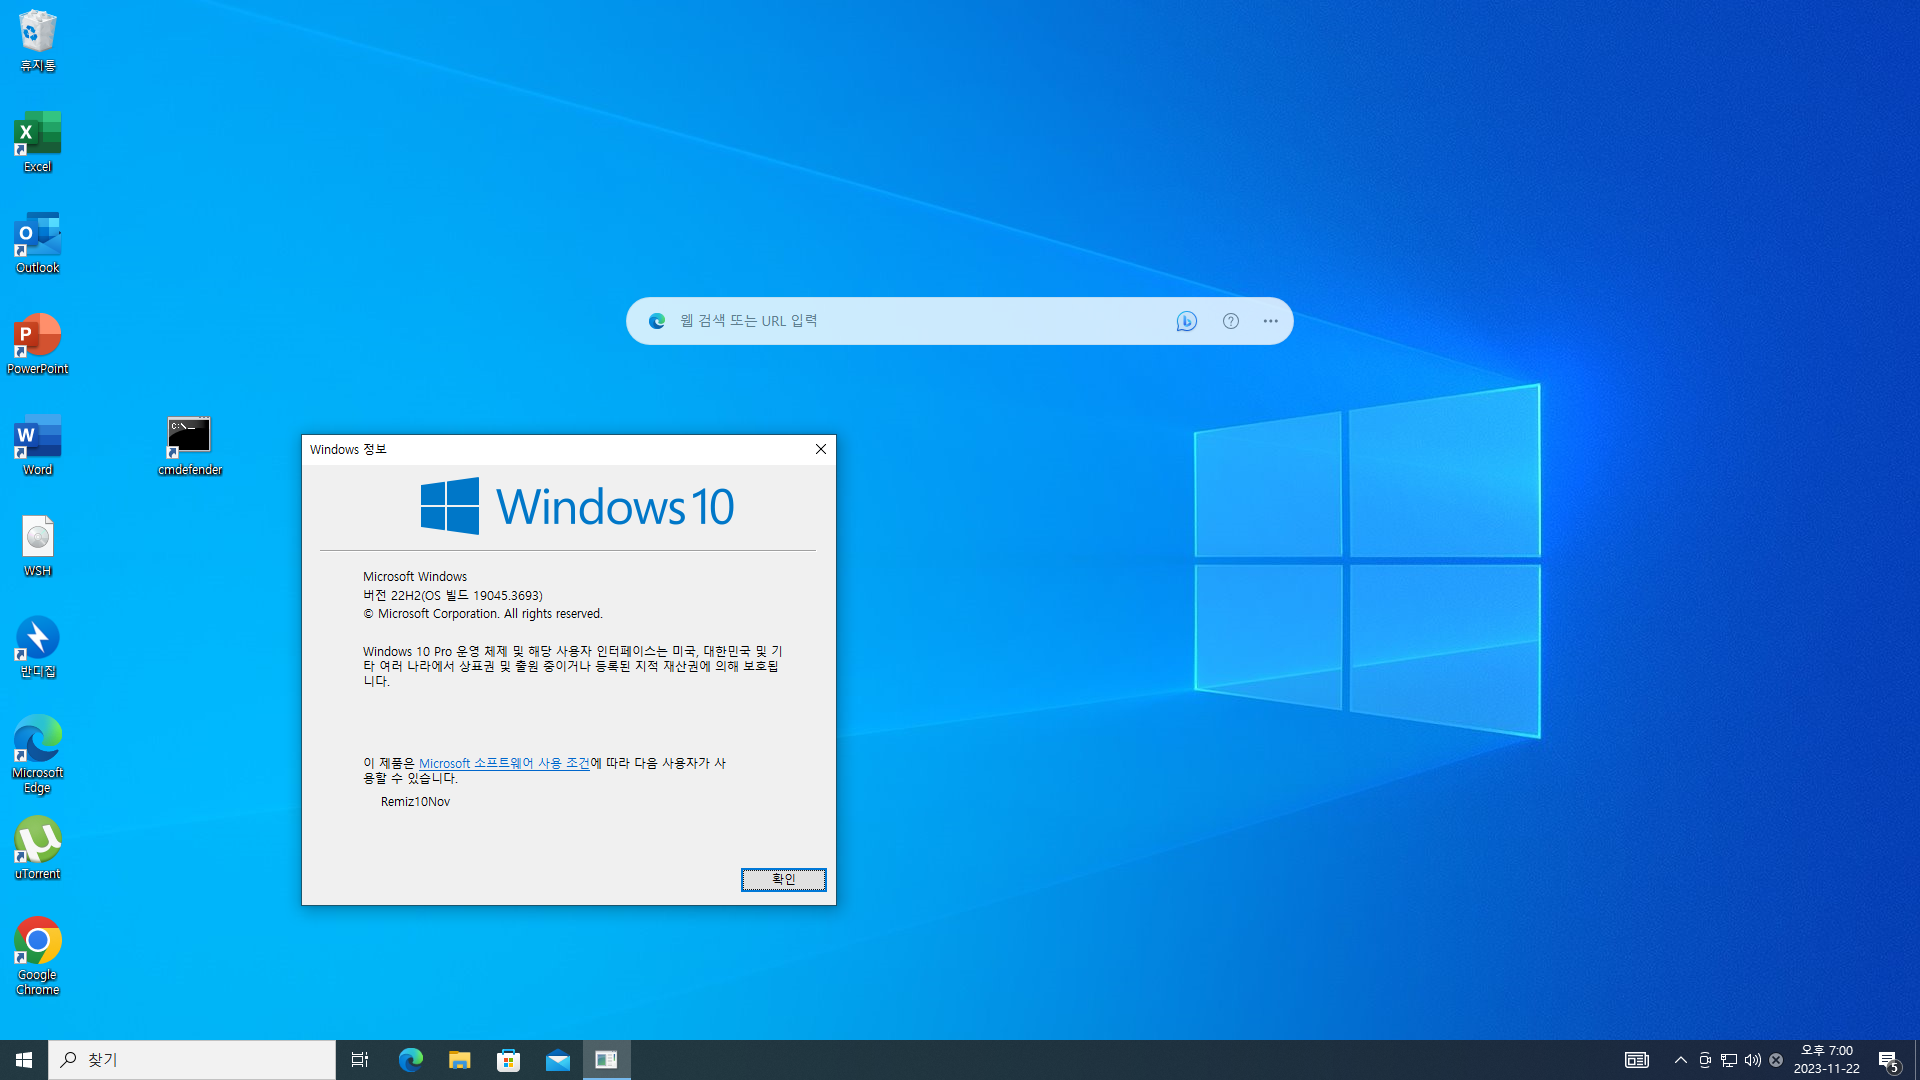Viewport: 1920px width, 1080px height.
Task: Click the Microsoft Corporation copyright text
Action: click(483, 614)
